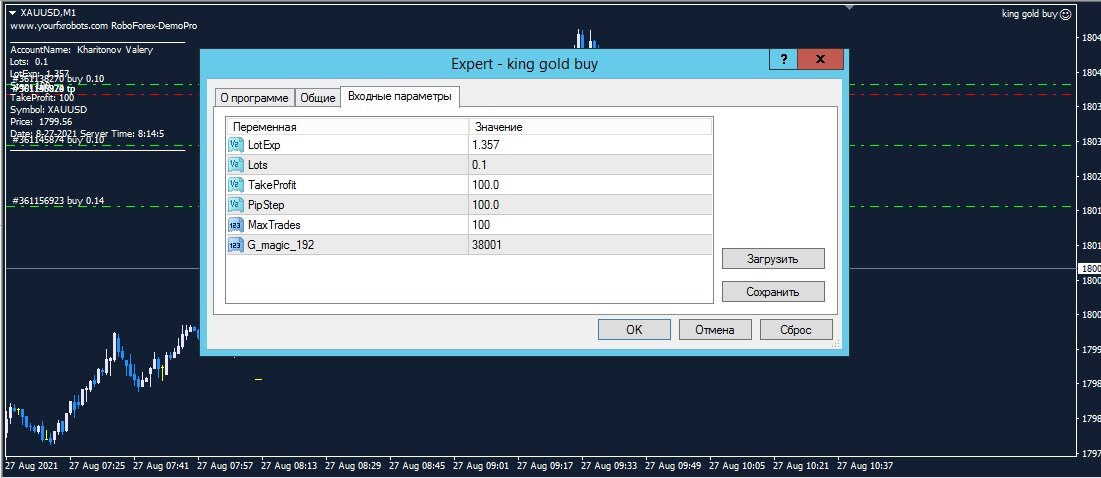Viewport: 1101px width, 478px height.
Task: Click the Symbol: XAUUSD text on chart
Action: tap(48, 109)
